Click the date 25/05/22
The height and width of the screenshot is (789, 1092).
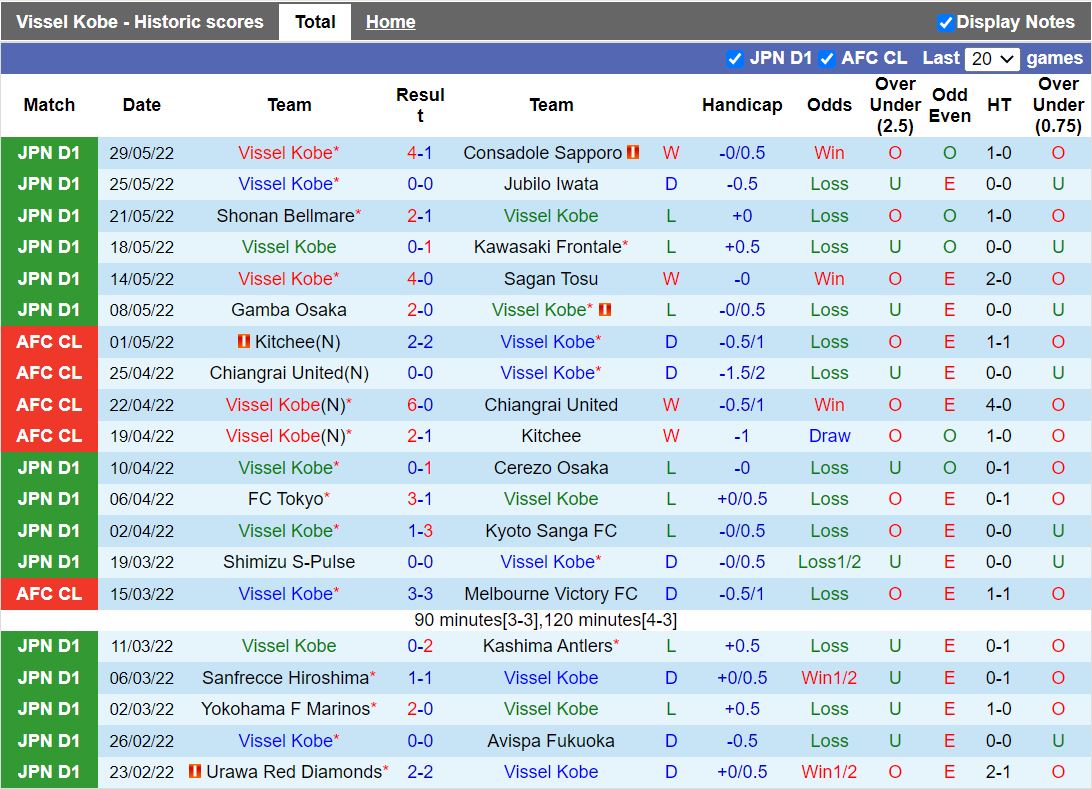pos(141,184)
